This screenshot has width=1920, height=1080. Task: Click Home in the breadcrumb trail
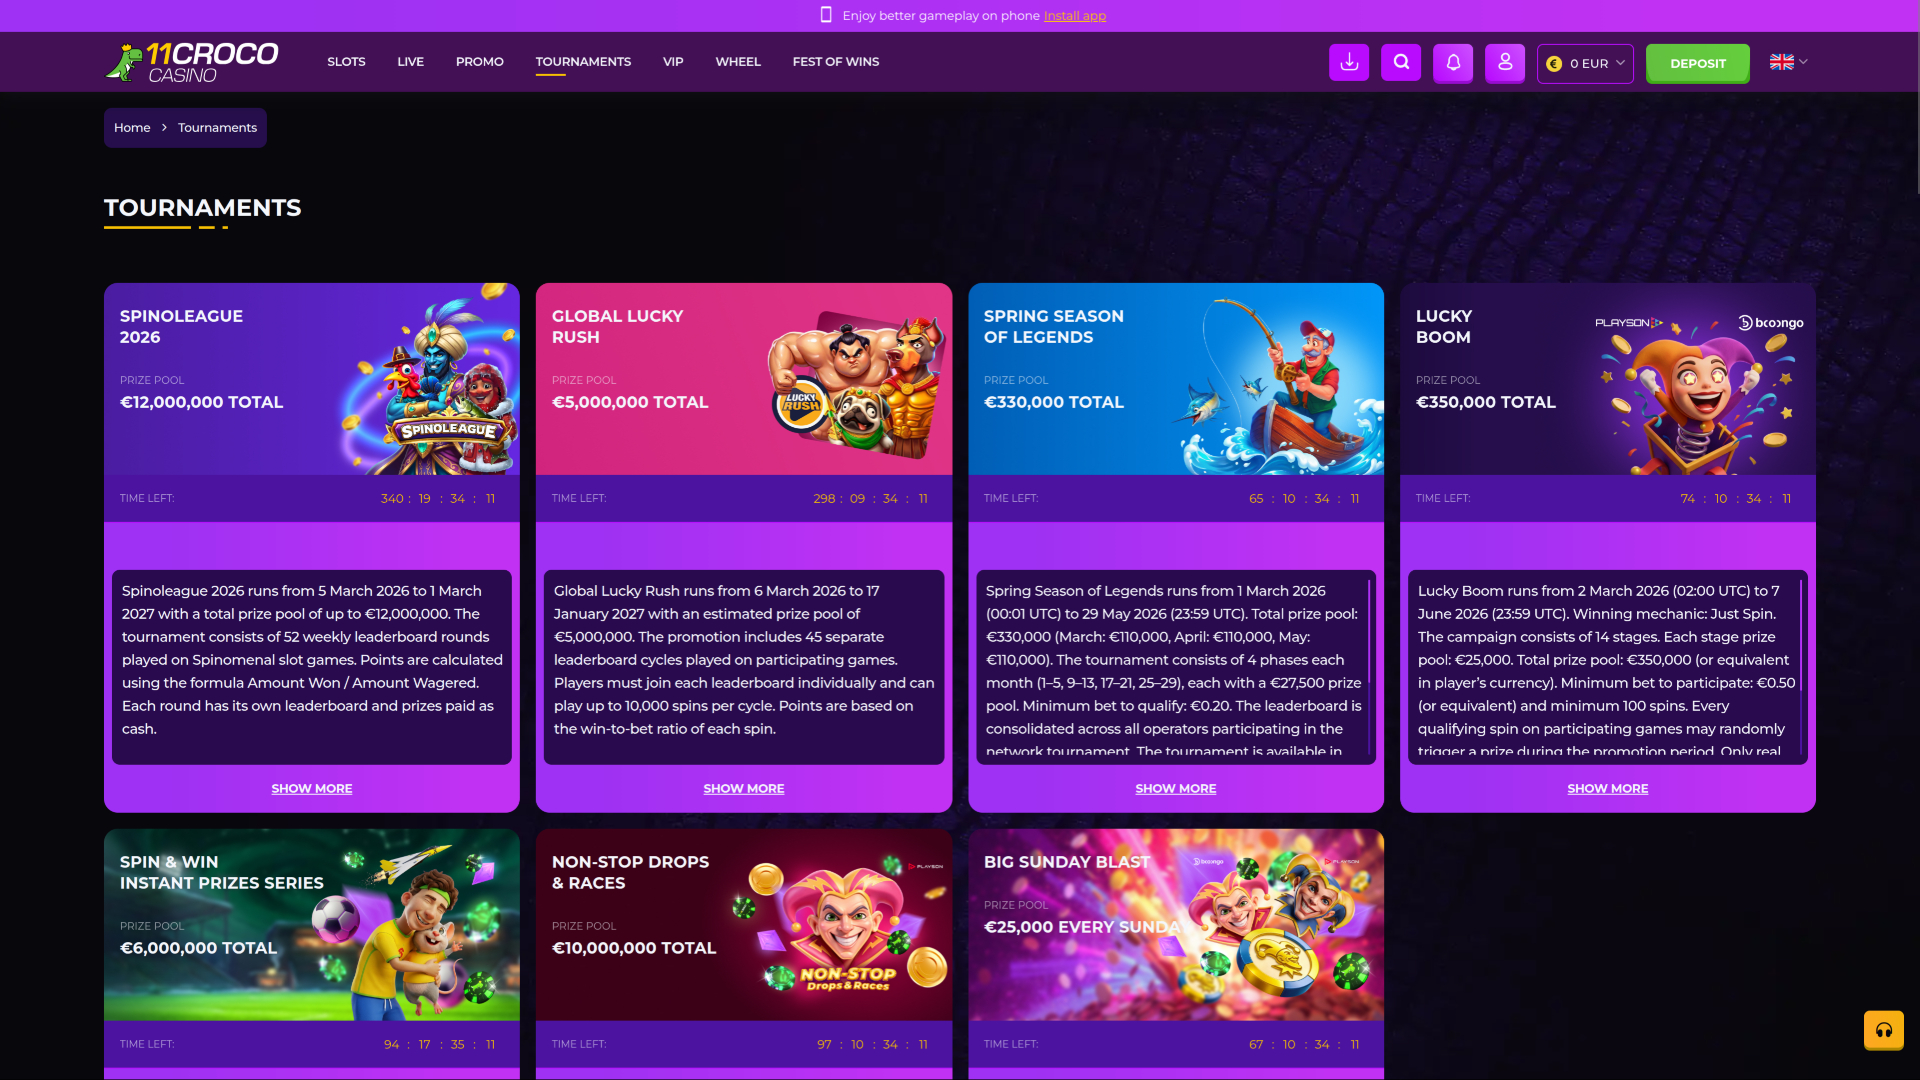point(132,127)
